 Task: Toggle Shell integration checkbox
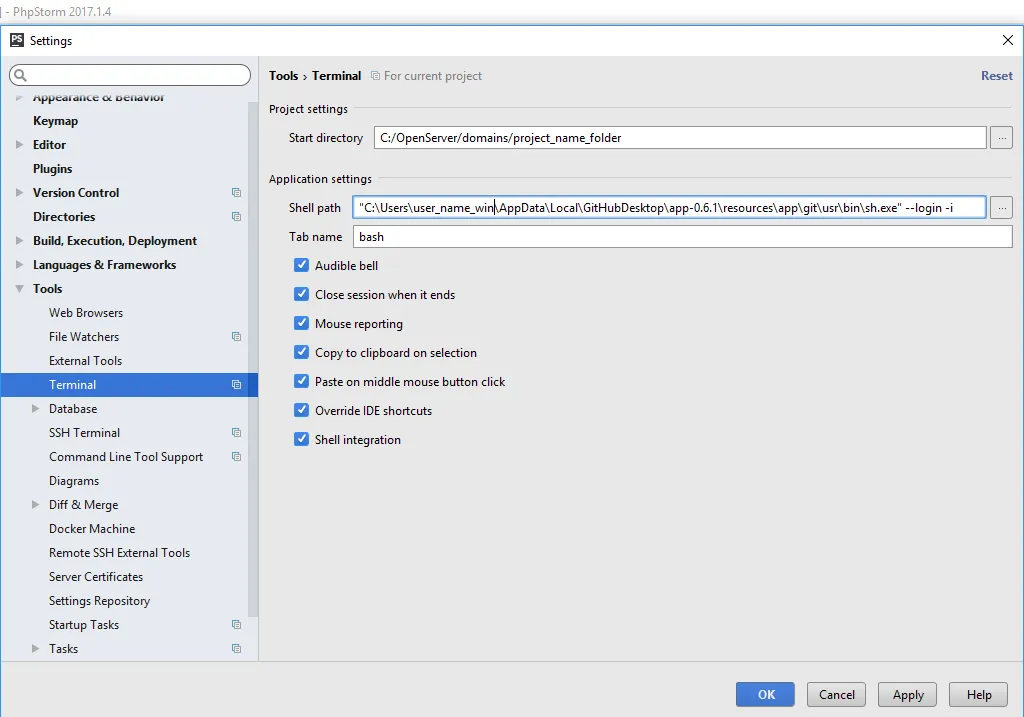click(301, 439)
